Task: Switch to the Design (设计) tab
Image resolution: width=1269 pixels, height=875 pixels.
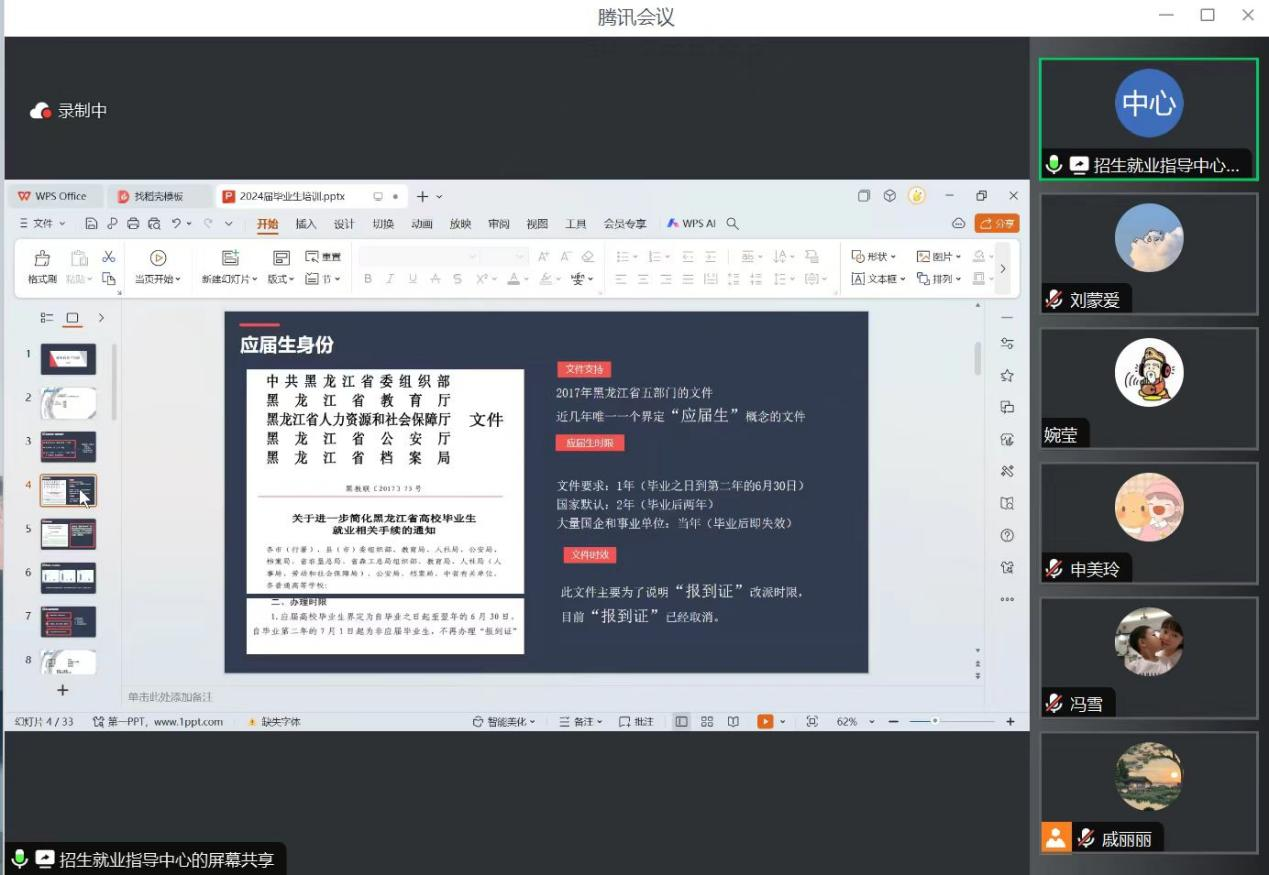Action: pos(344,224)
